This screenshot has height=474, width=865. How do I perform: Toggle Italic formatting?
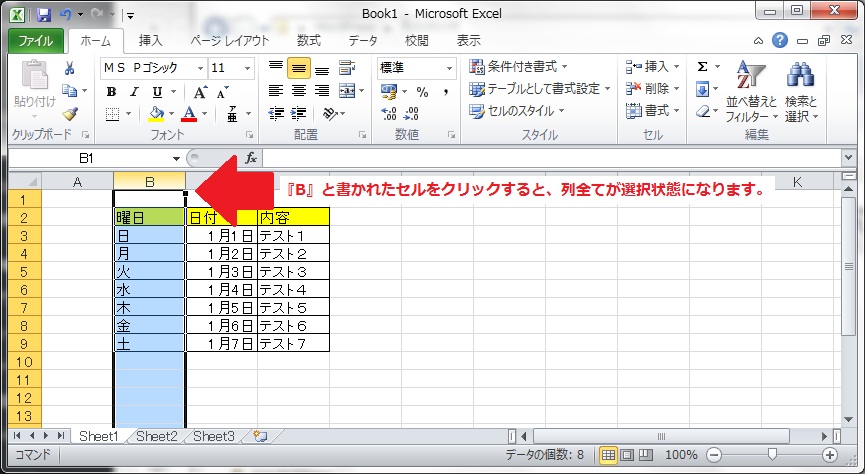(x=131, y=91)
